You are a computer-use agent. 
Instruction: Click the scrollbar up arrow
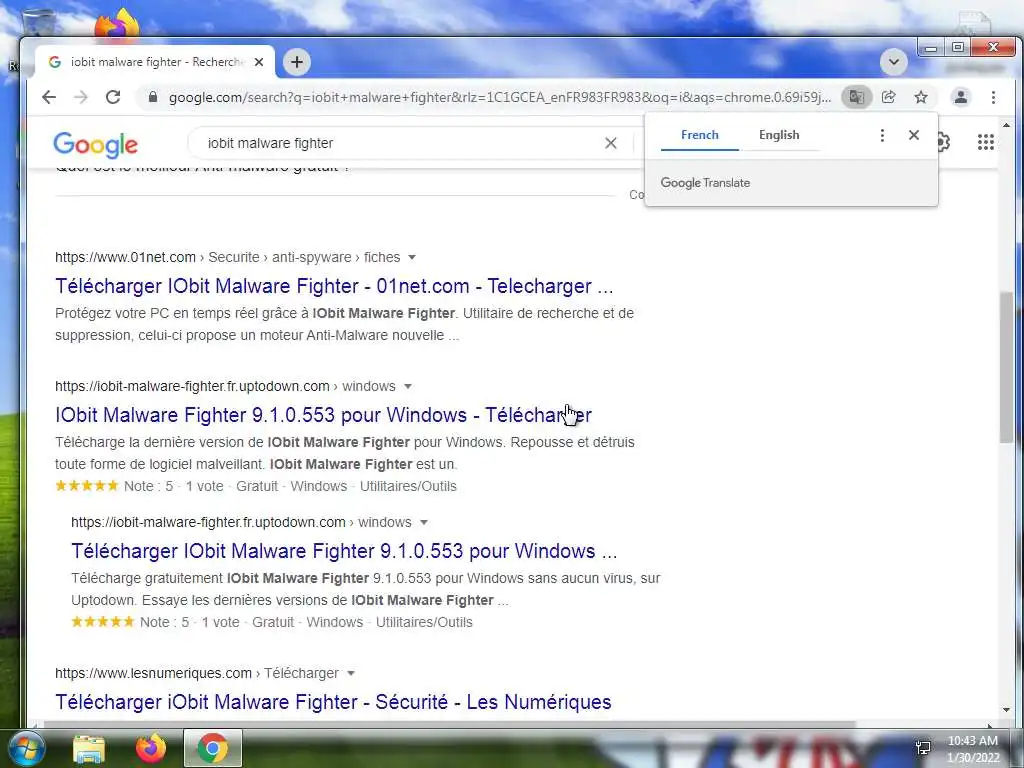[1006, 125]
